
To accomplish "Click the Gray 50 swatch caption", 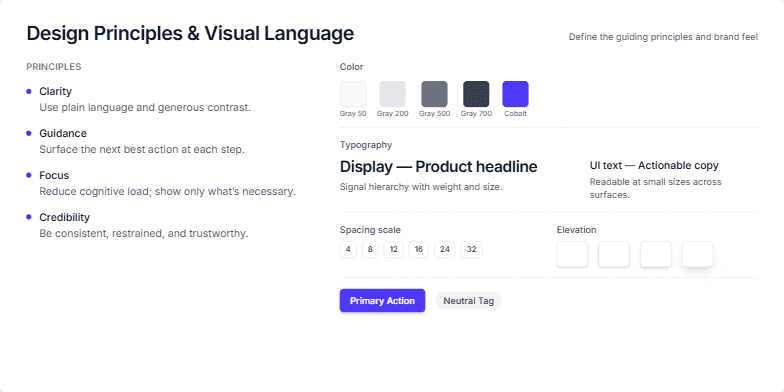I will 353,114.
